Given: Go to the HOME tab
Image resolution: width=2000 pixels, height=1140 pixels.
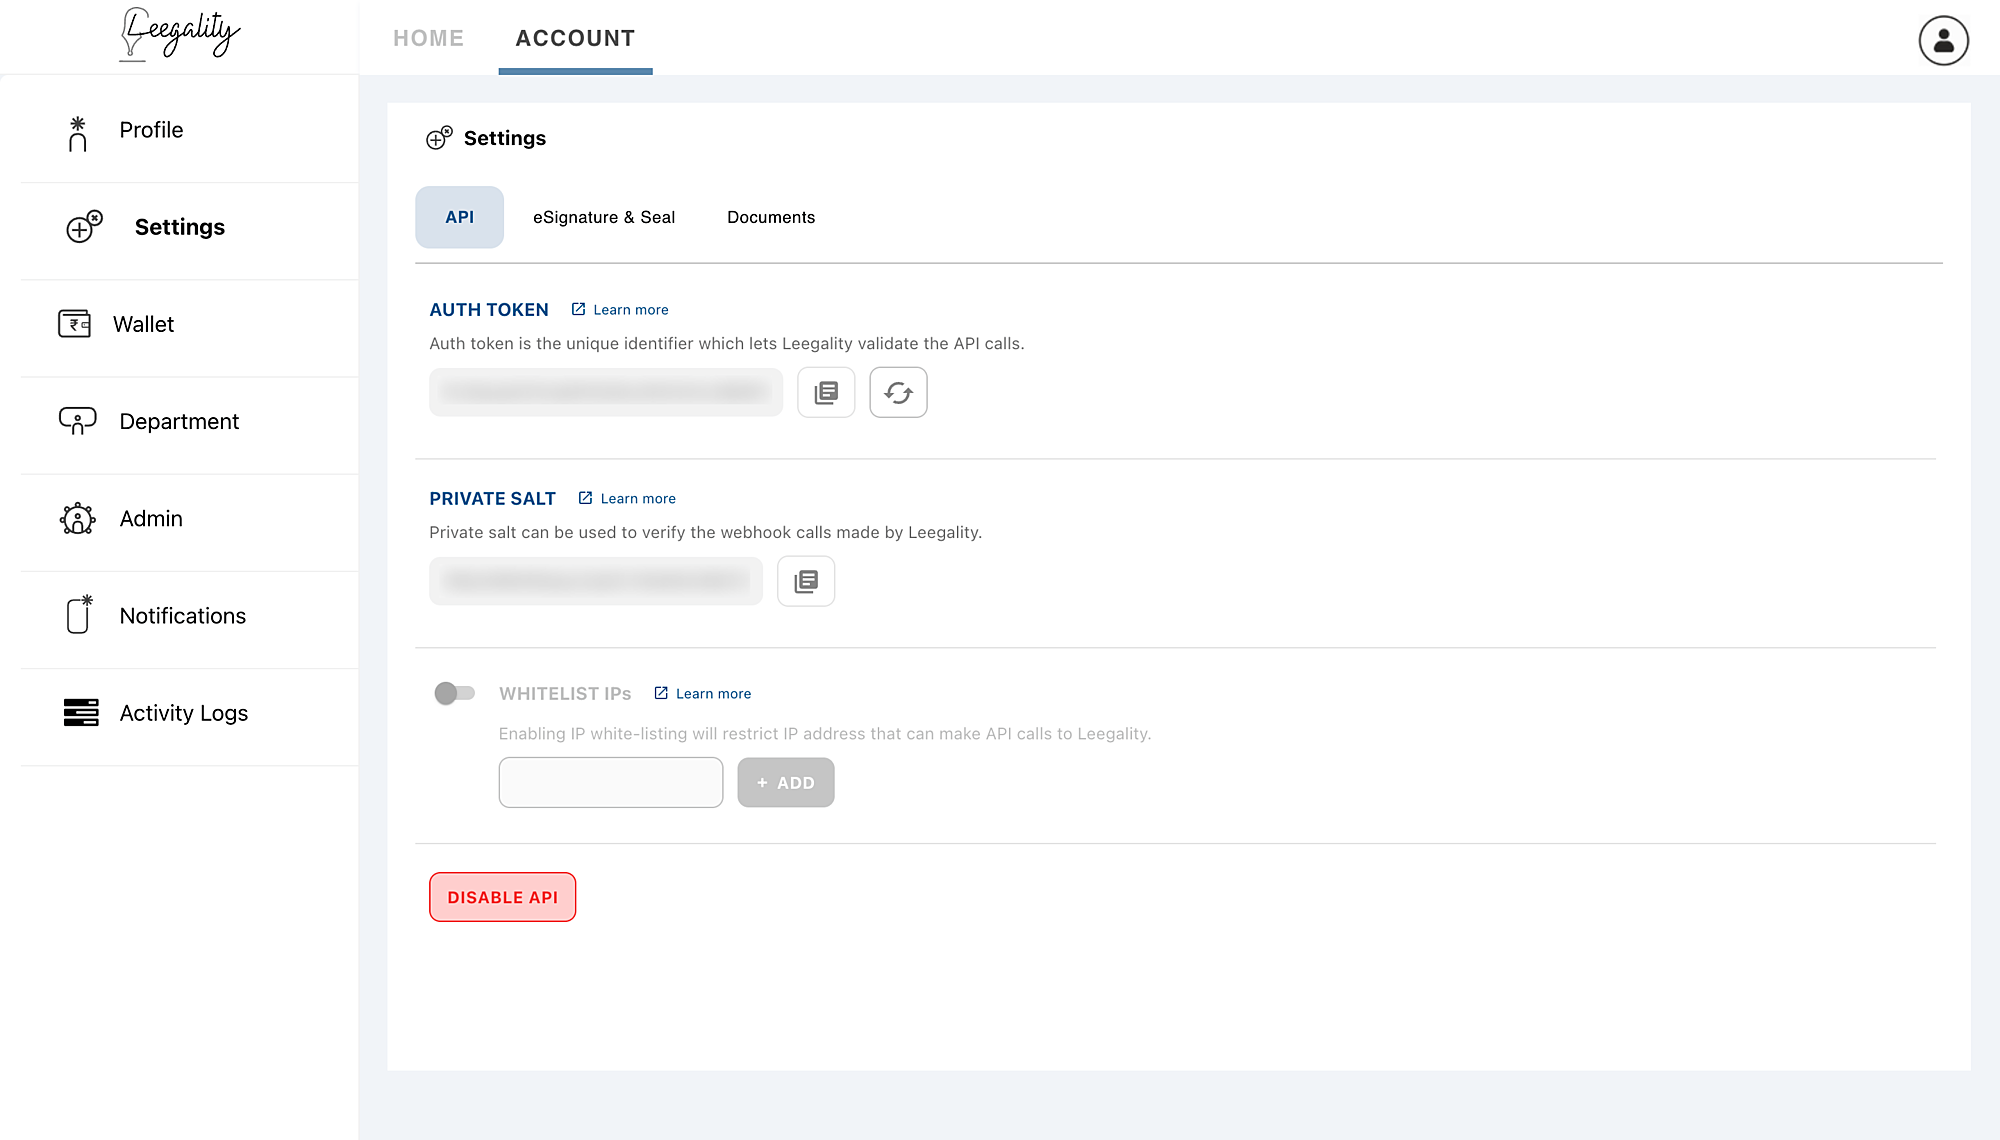Looking at the screenshot, I should tap(428, 39).
